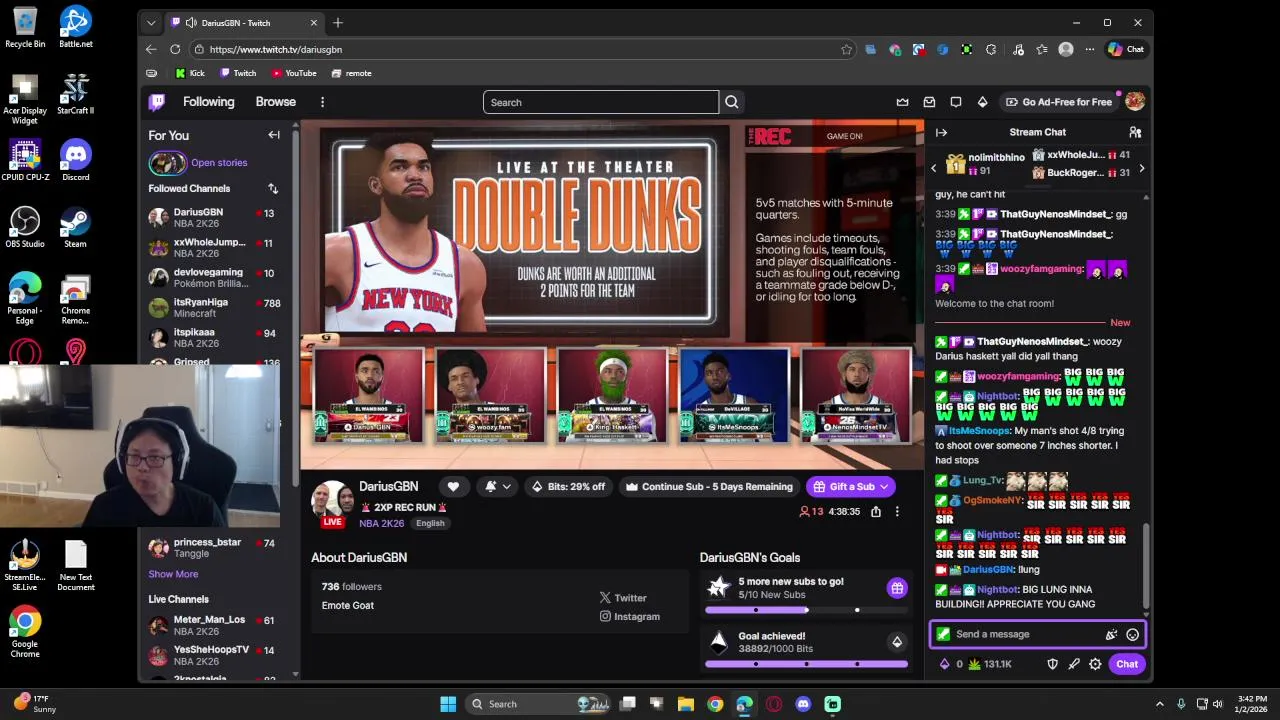Open chat community users list

1135,132
